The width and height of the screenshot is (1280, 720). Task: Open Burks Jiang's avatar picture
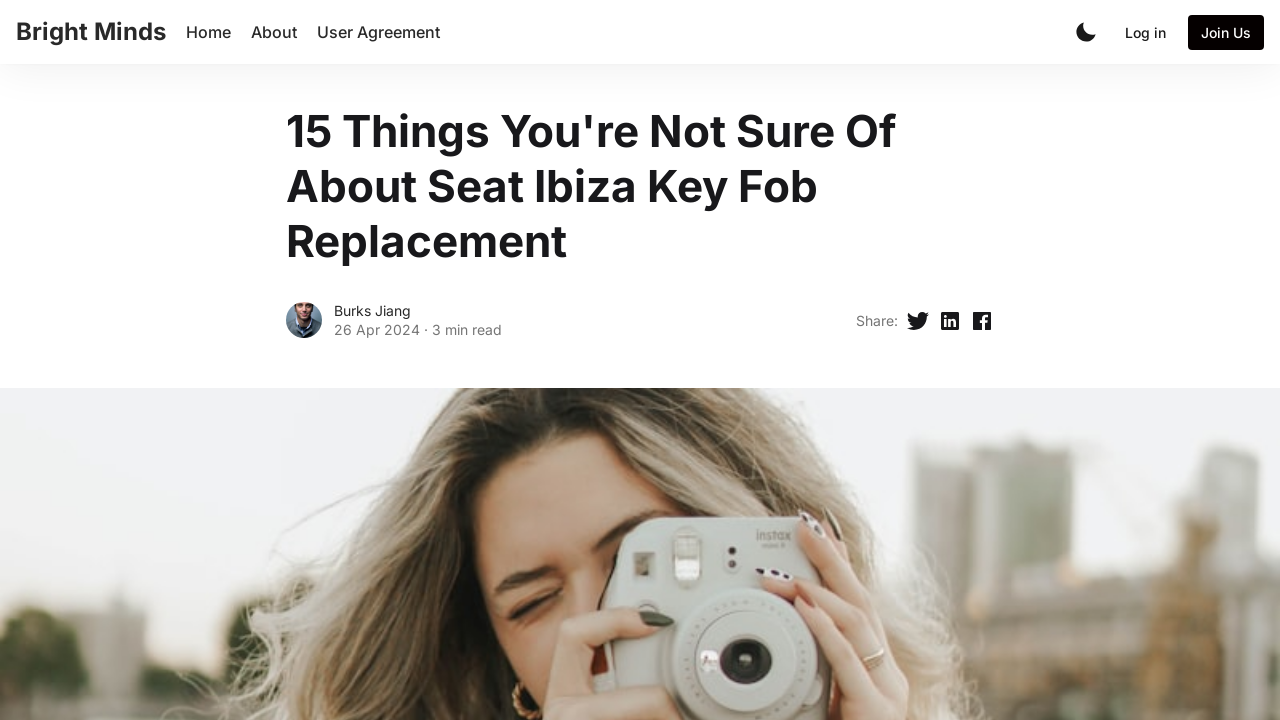304,320
